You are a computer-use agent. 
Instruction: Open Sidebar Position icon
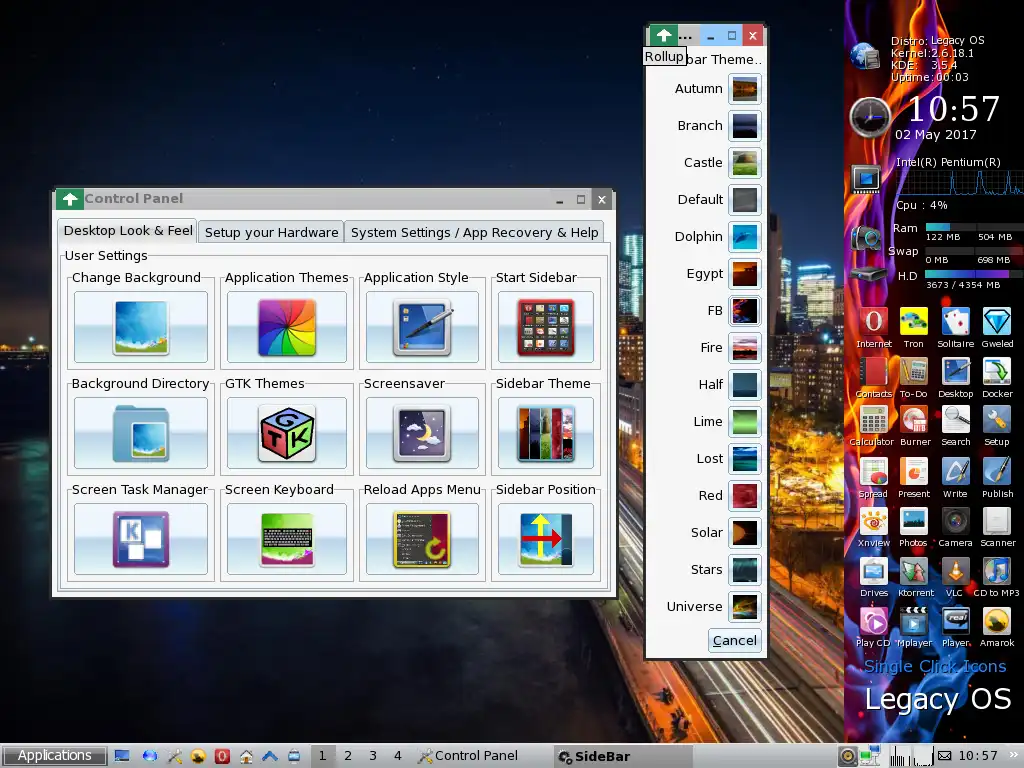pos(546,539)
